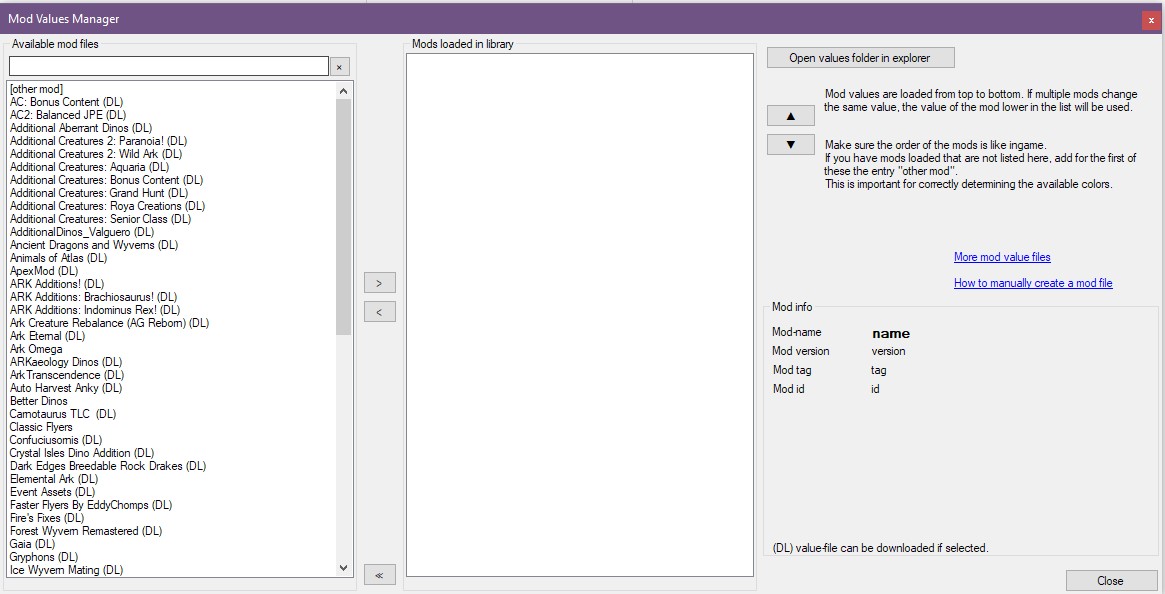The height and width of the screenshot is (594, 1165).
Task: Click the Close button
Action: tap(1110, 581)
